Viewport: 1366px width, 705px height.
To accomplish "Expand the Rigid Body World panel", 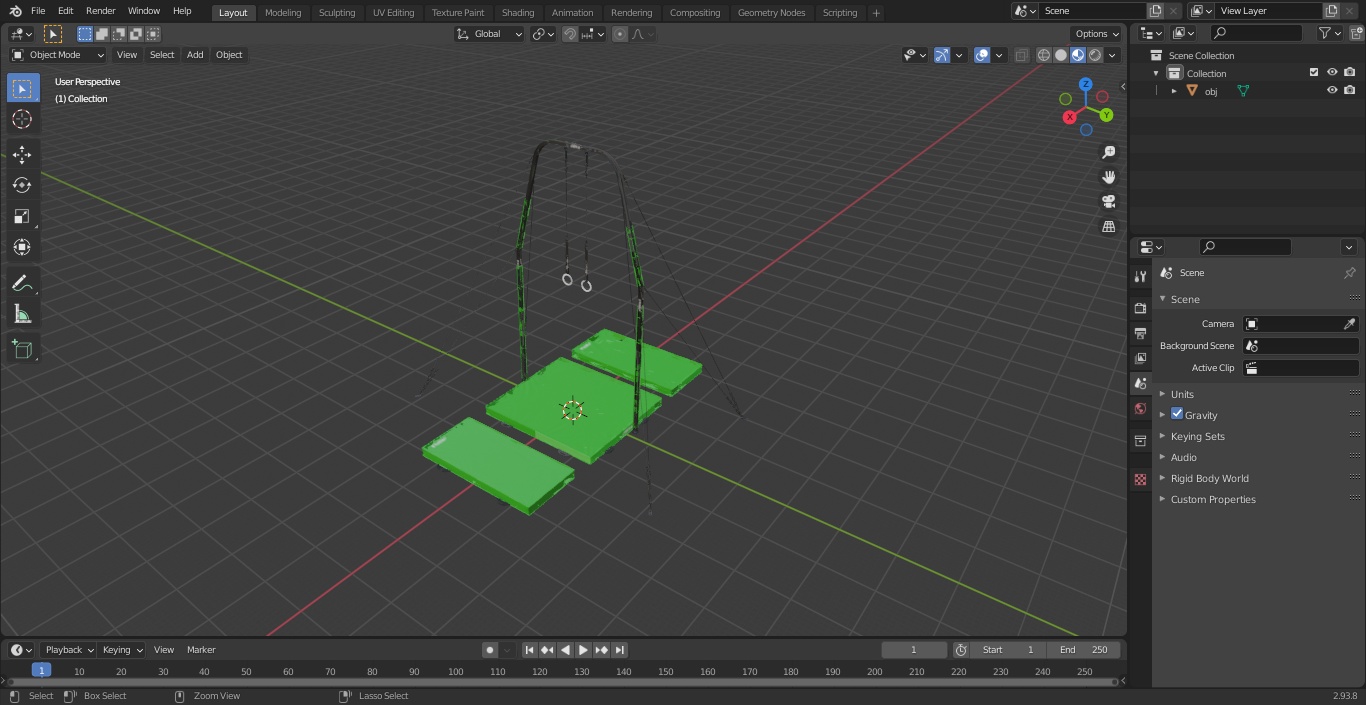I will click(x=1209, y=478).
